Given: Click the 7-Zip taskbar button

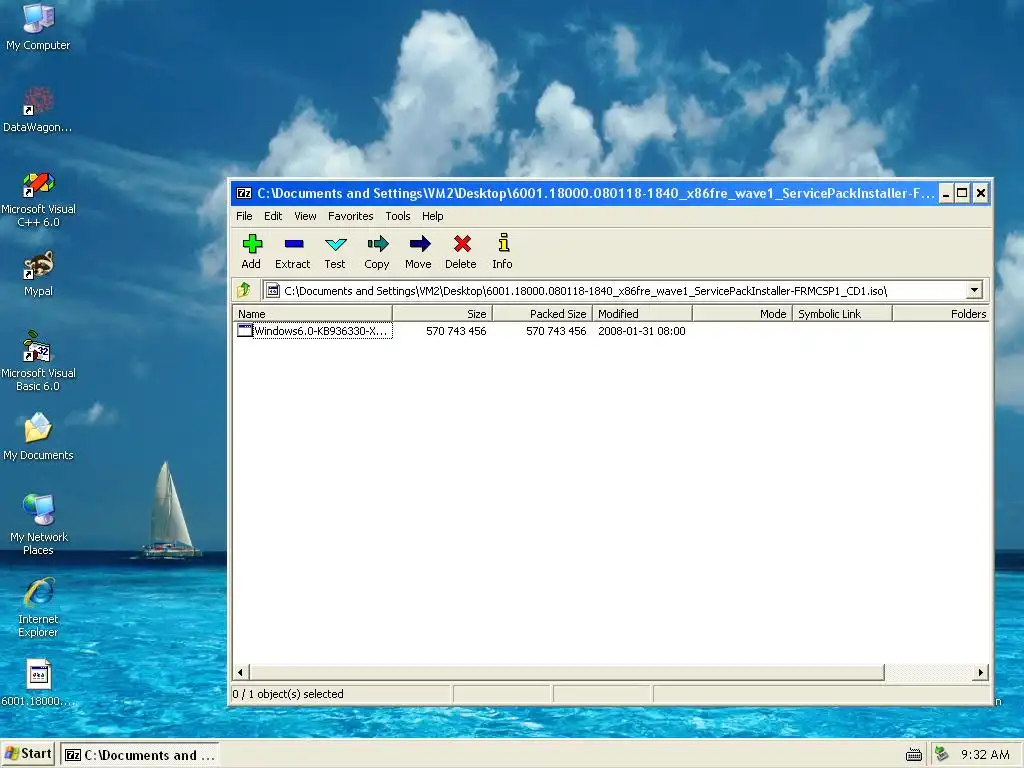Looking at the screenshot, I should pyautogui.click(x=140, y=755).
